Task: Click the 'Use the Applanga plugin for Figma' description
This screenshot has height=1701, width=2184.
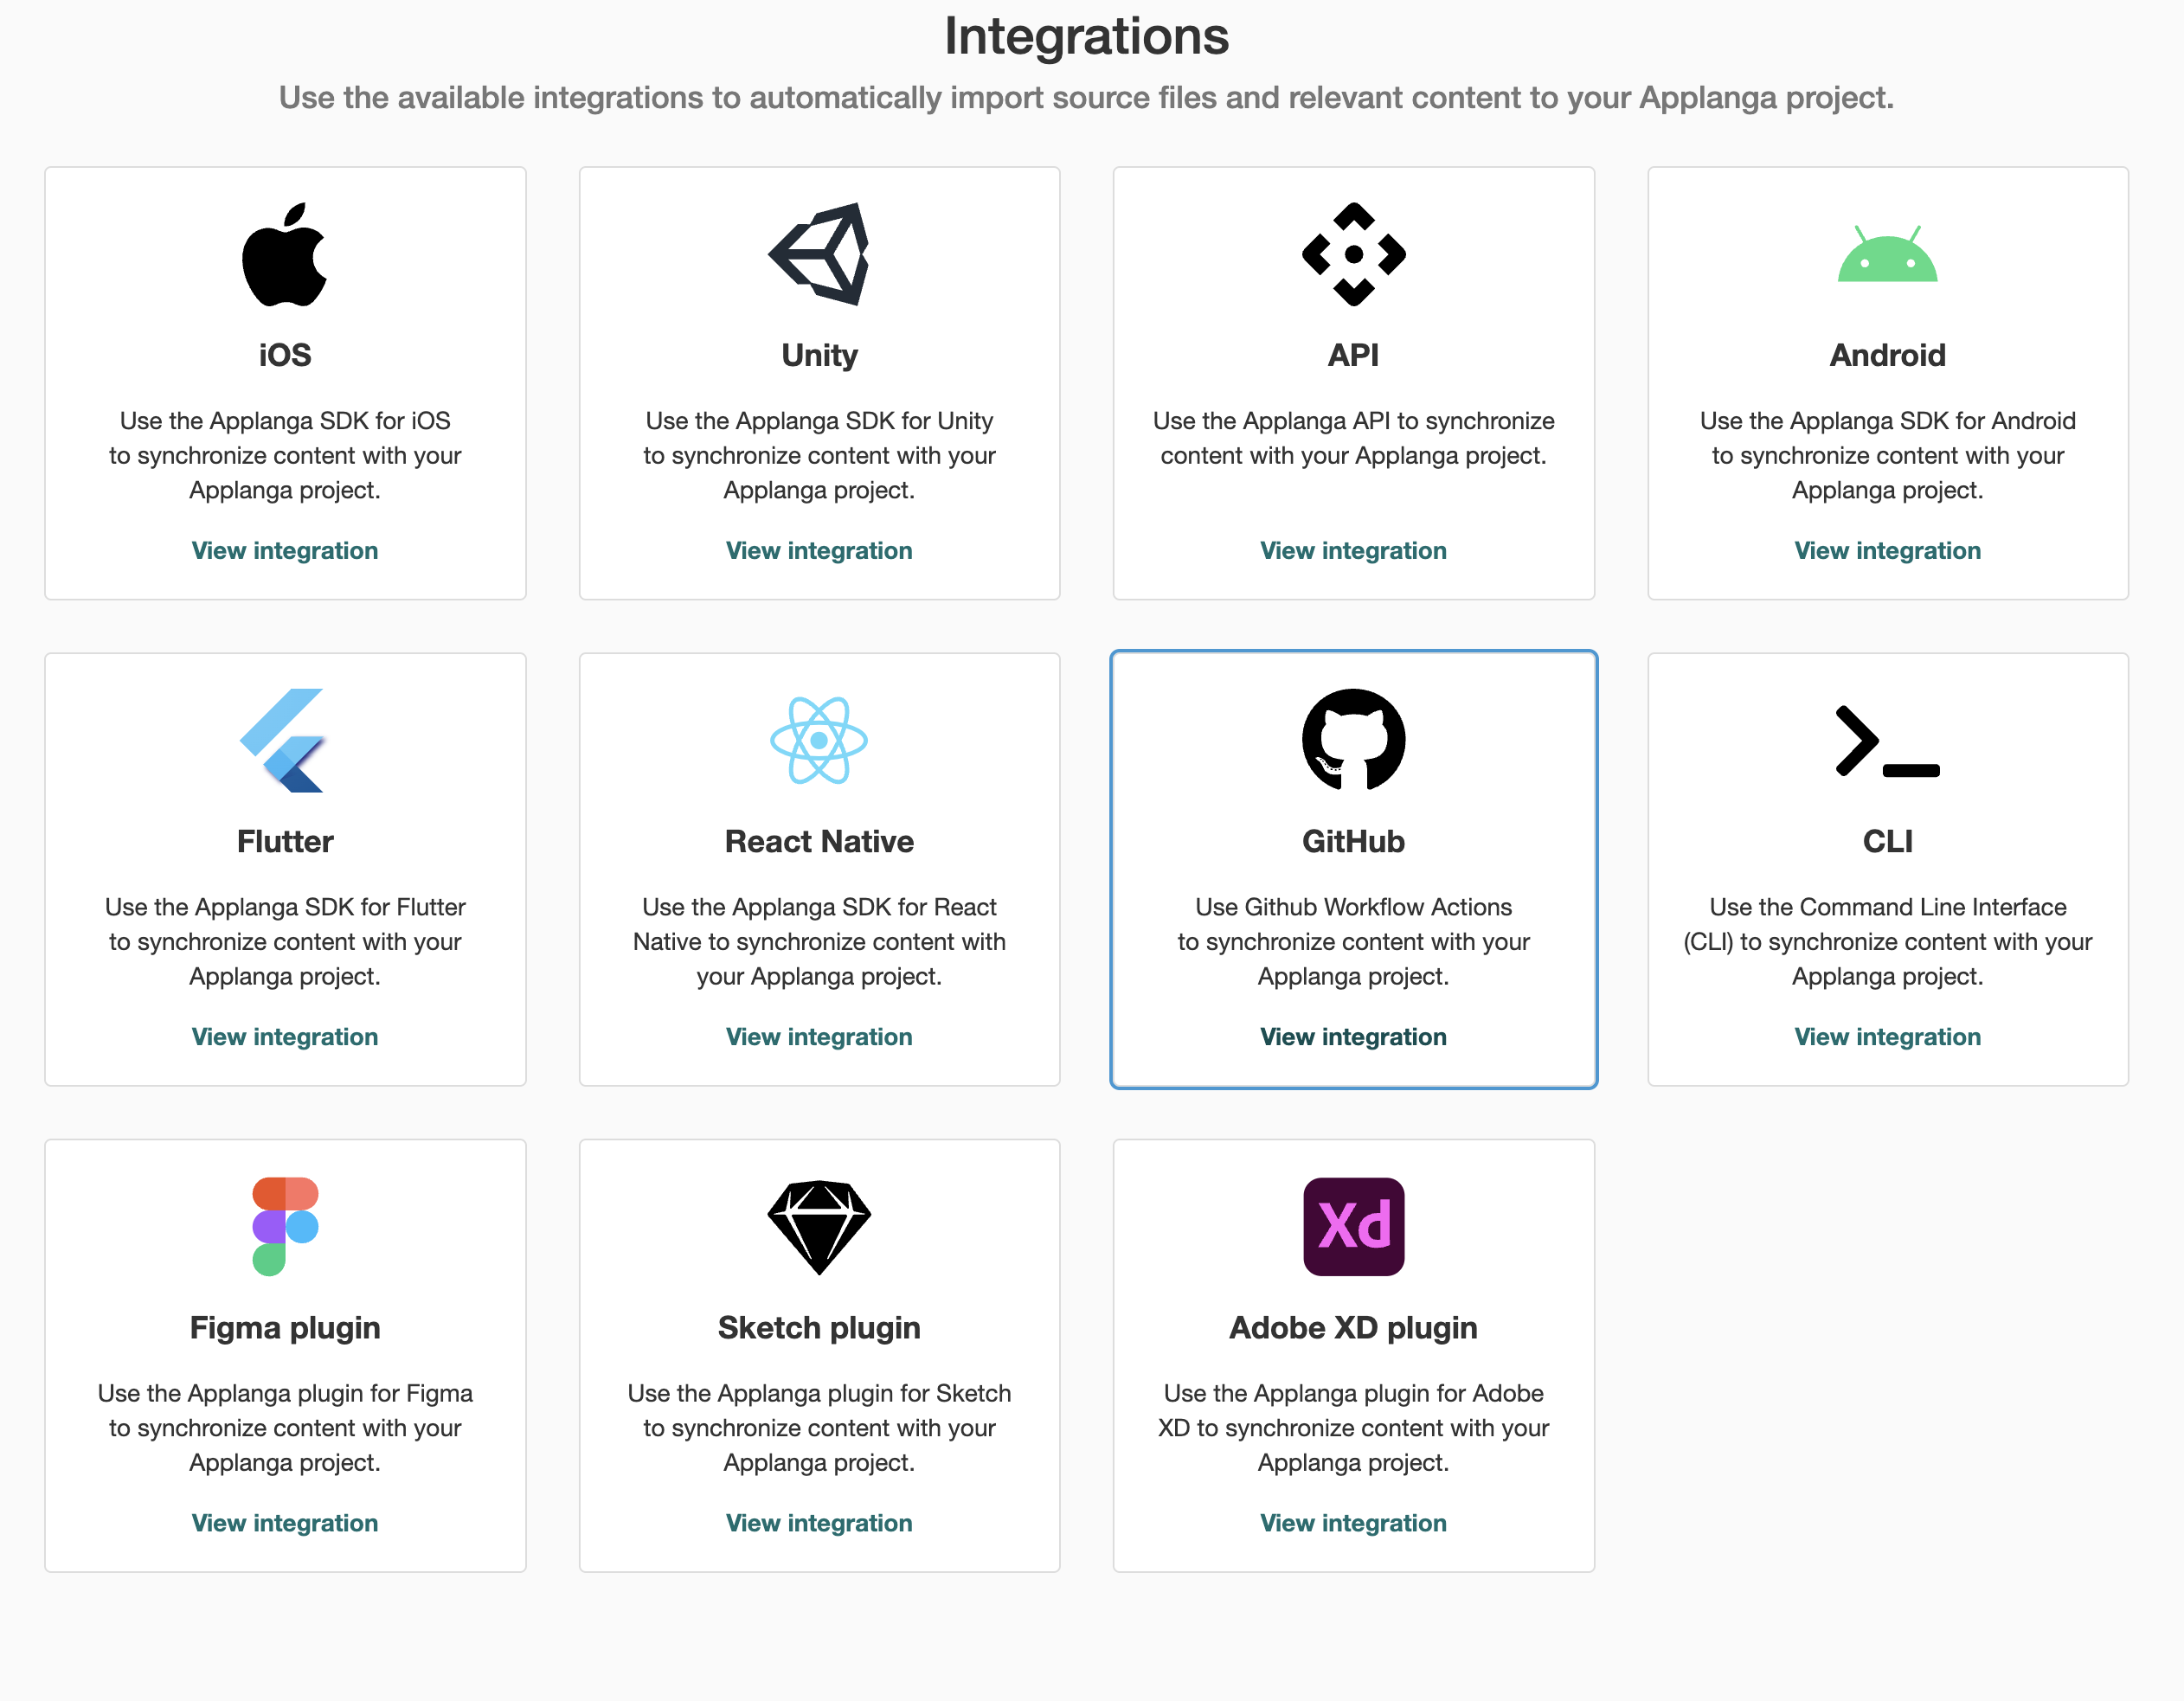Action: click(x=285, y=1428)
